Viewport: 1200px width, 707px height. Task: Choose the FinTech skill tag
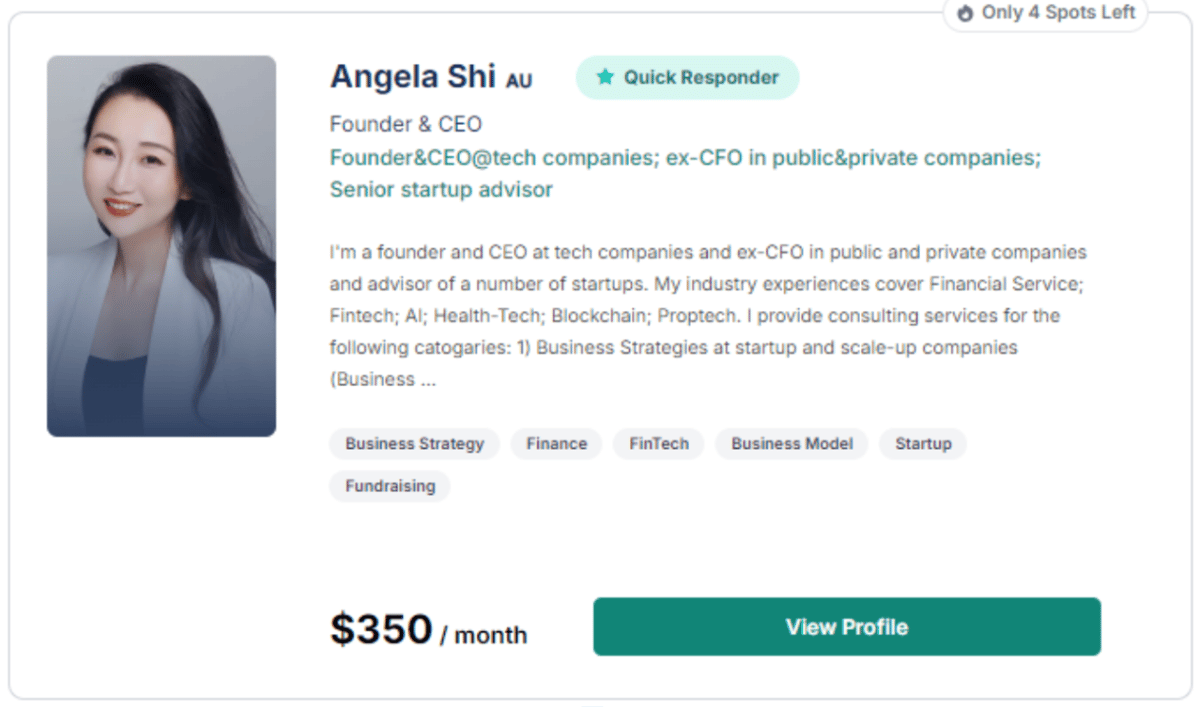(659, 444)
